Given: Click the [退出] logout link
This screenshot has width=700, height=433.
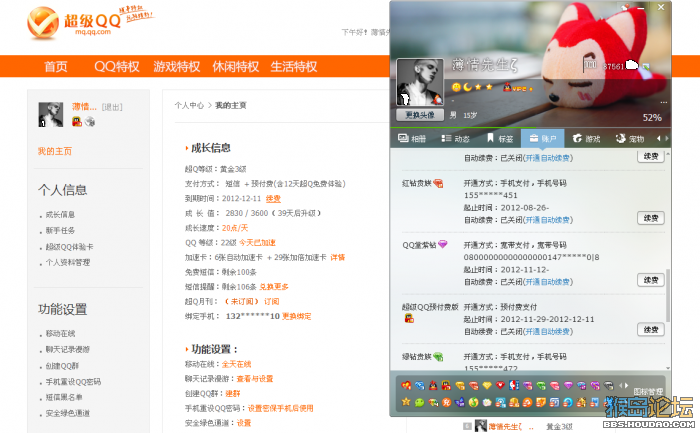Looking at the screenshot, I should 112,107.
